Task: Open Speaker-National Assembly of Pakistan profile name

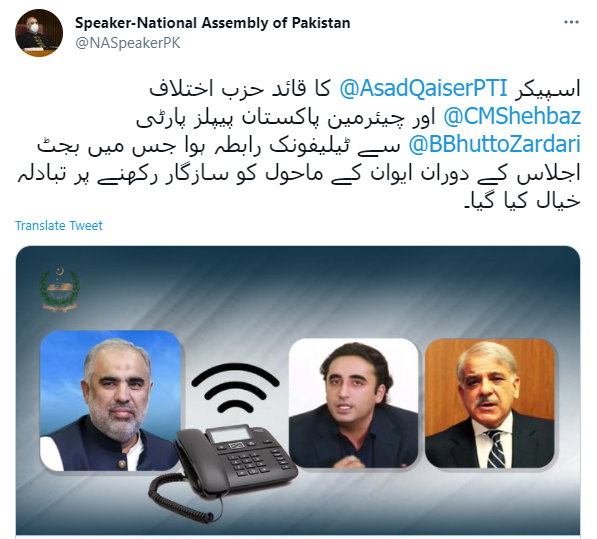Action: point(212,23)
